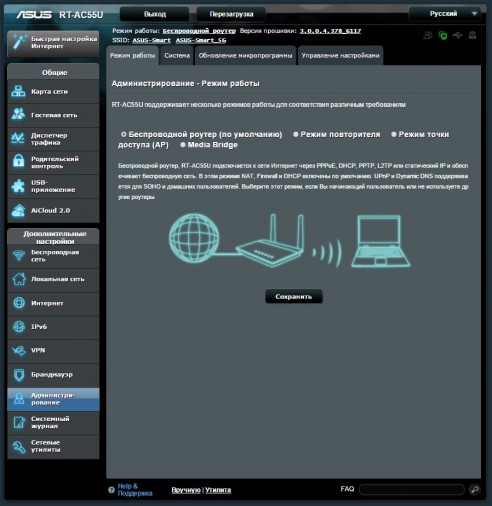This screenshot has width=492, height=506.
Task: Click the Сетевые утилиты wrench icon
Action: click(19, 446)
